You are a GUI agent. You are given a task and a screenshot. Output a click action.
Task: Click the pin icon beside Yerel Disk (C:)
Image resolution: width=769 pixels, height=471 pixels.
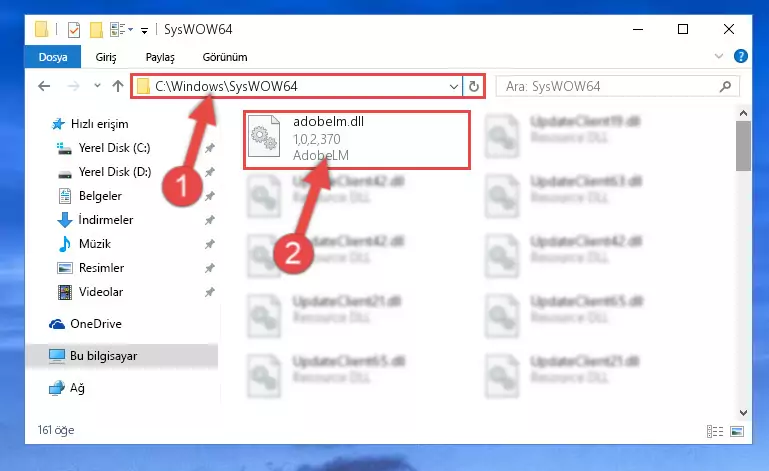[210, 148]
